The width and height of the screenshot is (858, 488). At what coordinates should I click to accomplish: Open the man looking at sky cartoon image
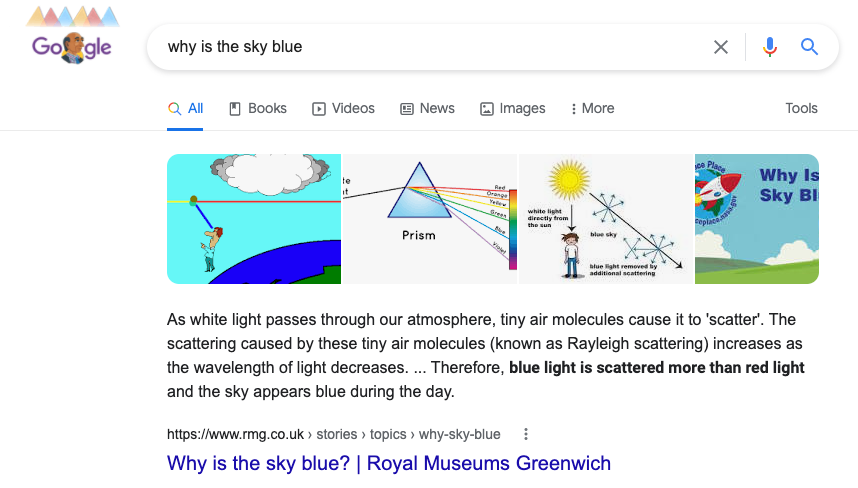pyautogui.click(x=254, y=218)
